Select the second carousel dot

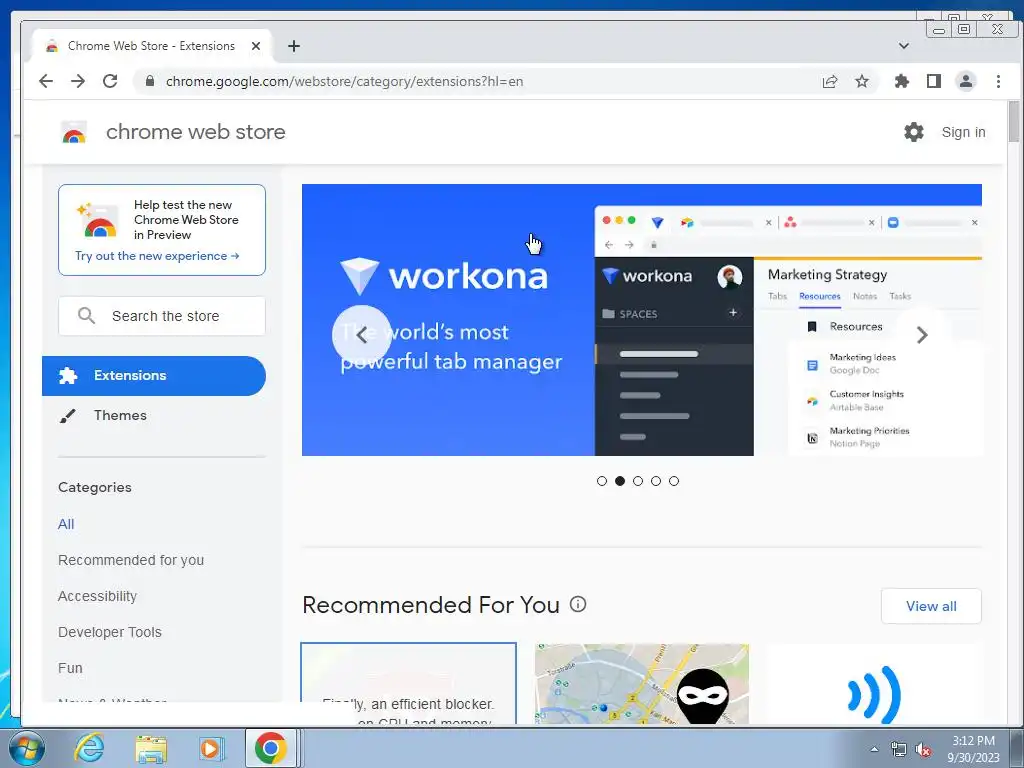[x=620, y=481]
